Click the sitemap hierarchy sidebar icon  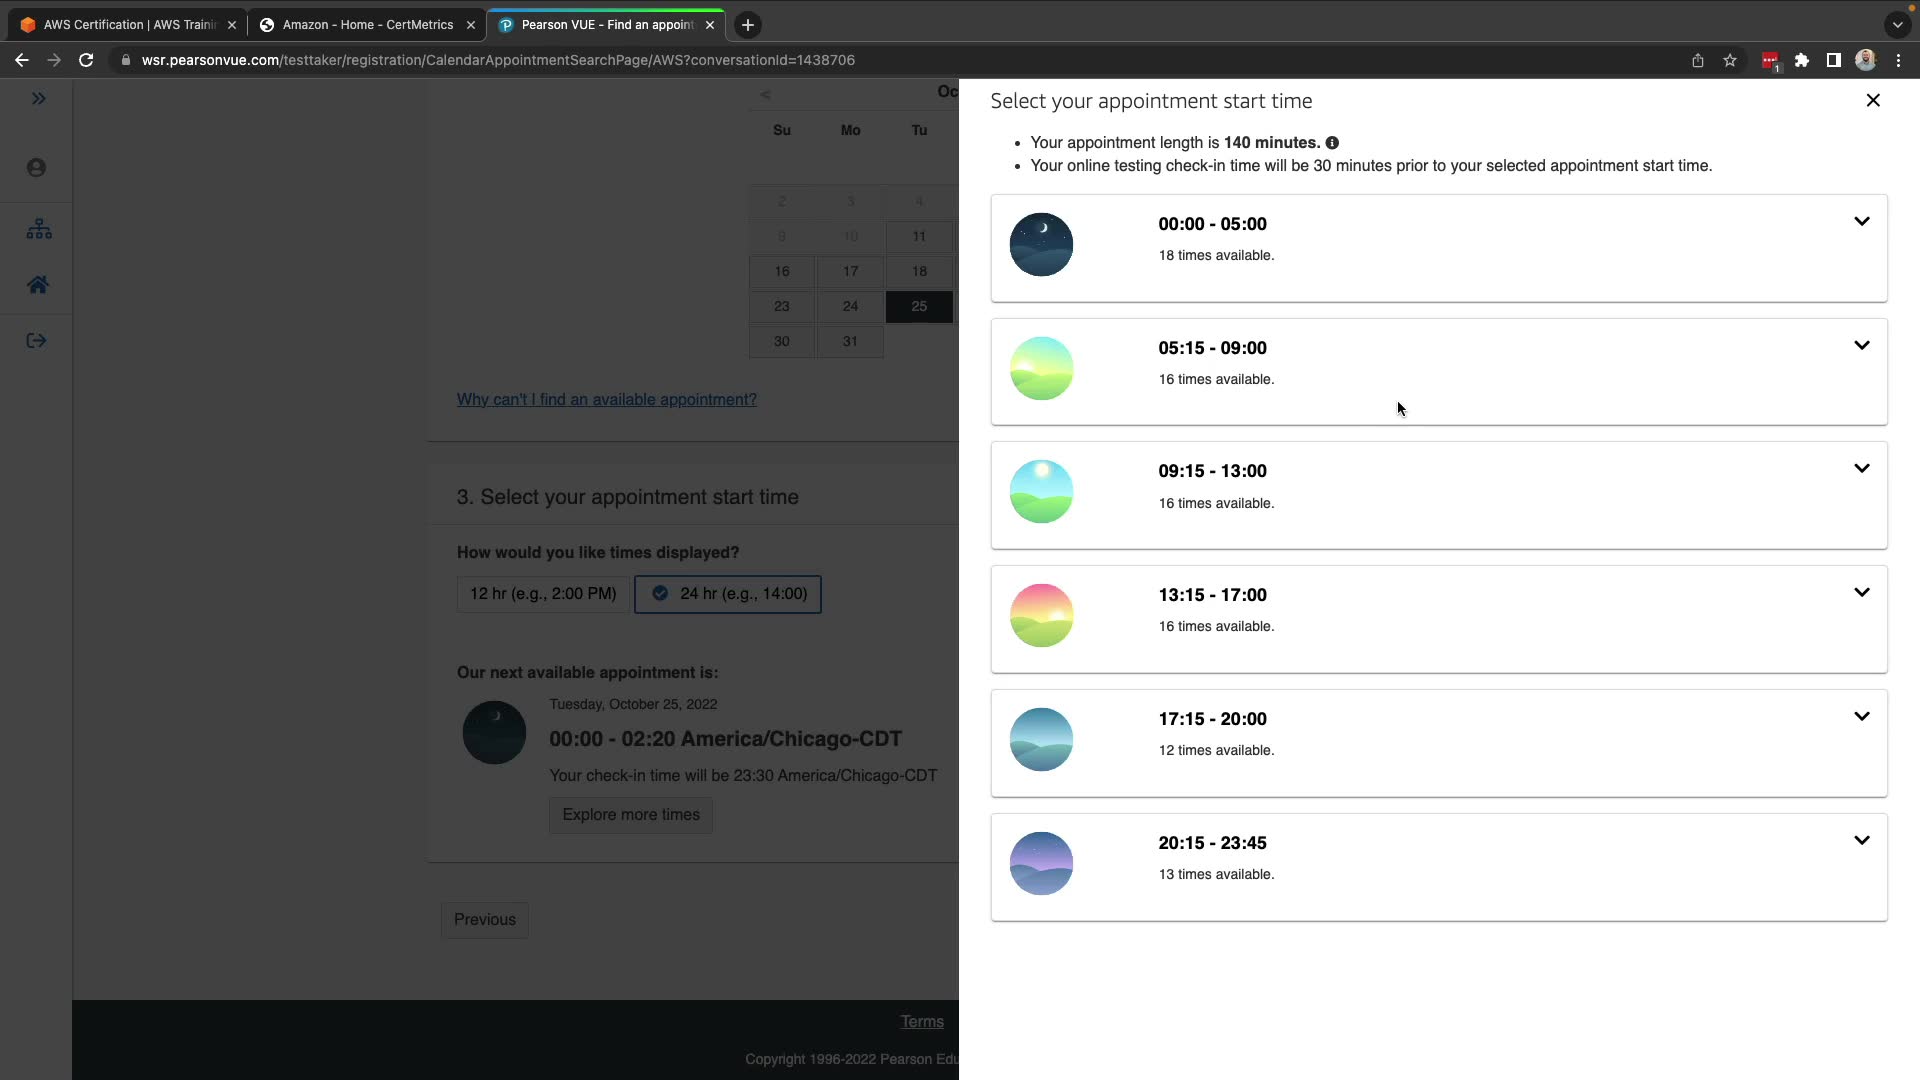(38, 229)
